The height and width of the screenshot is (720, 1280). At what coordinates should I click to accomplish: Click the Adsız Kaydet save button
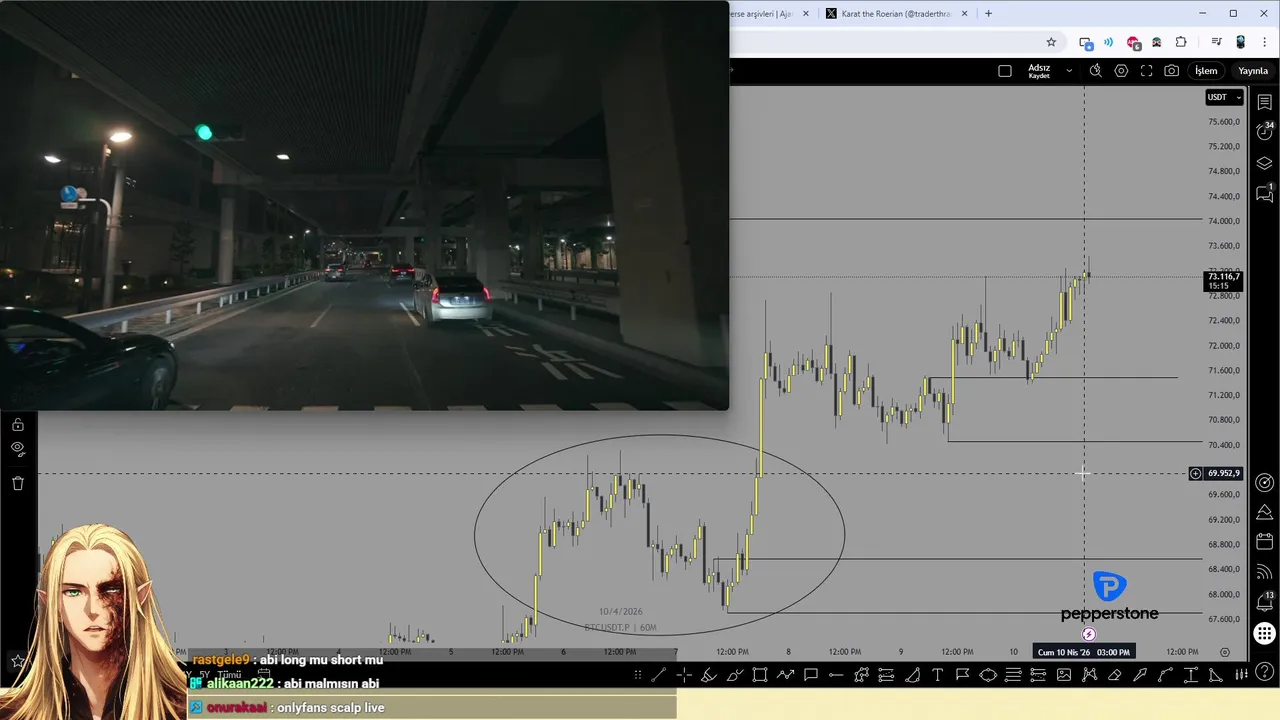[1039, 71]
